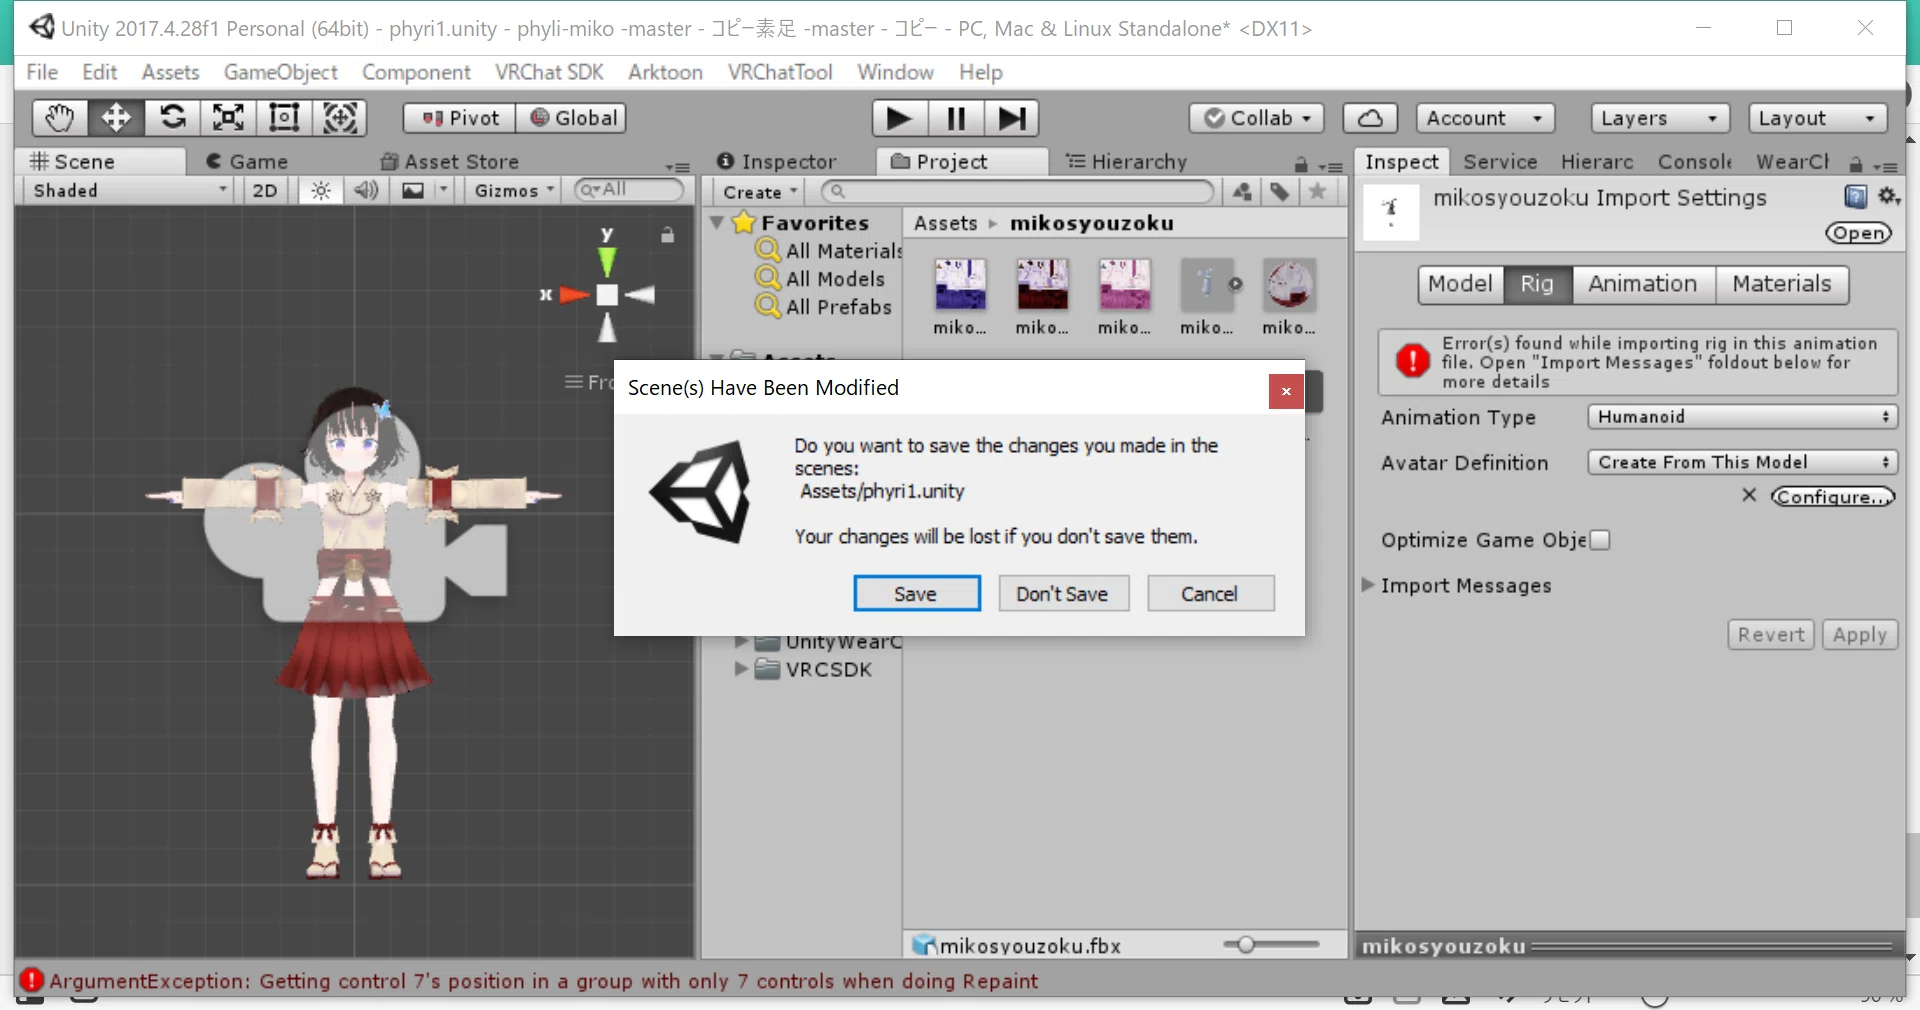
Task: Select the combined Transform tool
Action: pyautogui.click(x=340, y=118)
